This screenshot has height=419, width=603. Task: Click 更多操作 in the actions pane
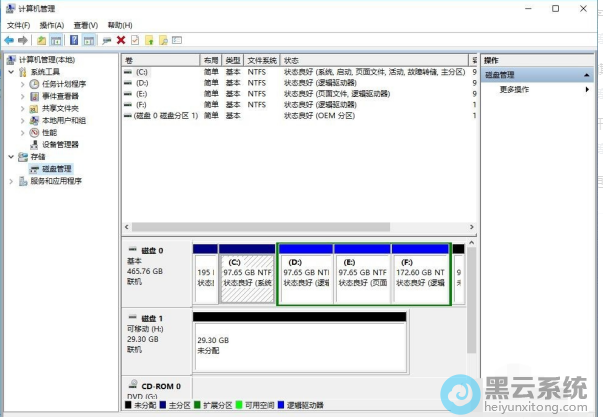pyautogui.click(x=515, y=89)
